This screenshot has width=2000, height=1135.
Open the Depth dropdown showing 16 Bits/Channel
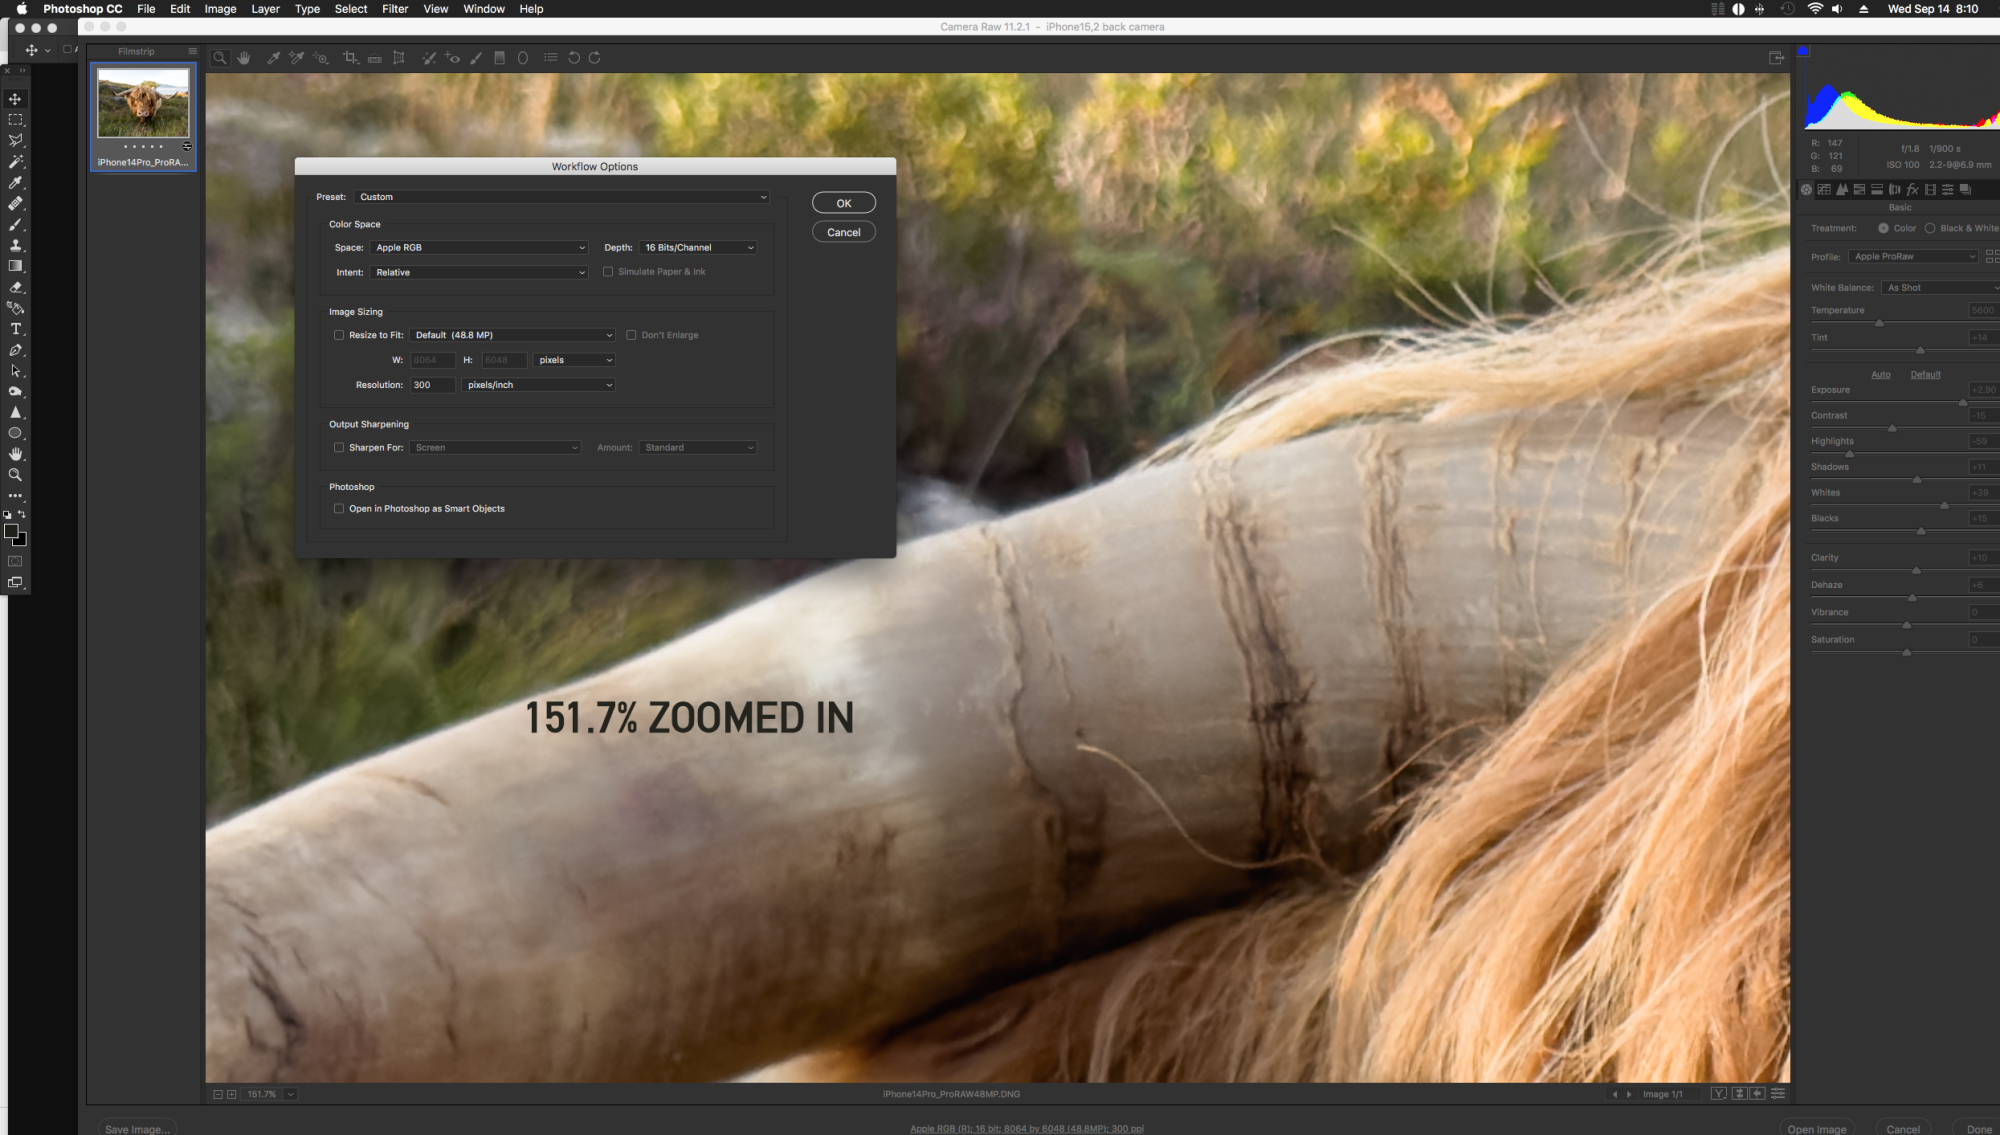click(x=698, y=248)
